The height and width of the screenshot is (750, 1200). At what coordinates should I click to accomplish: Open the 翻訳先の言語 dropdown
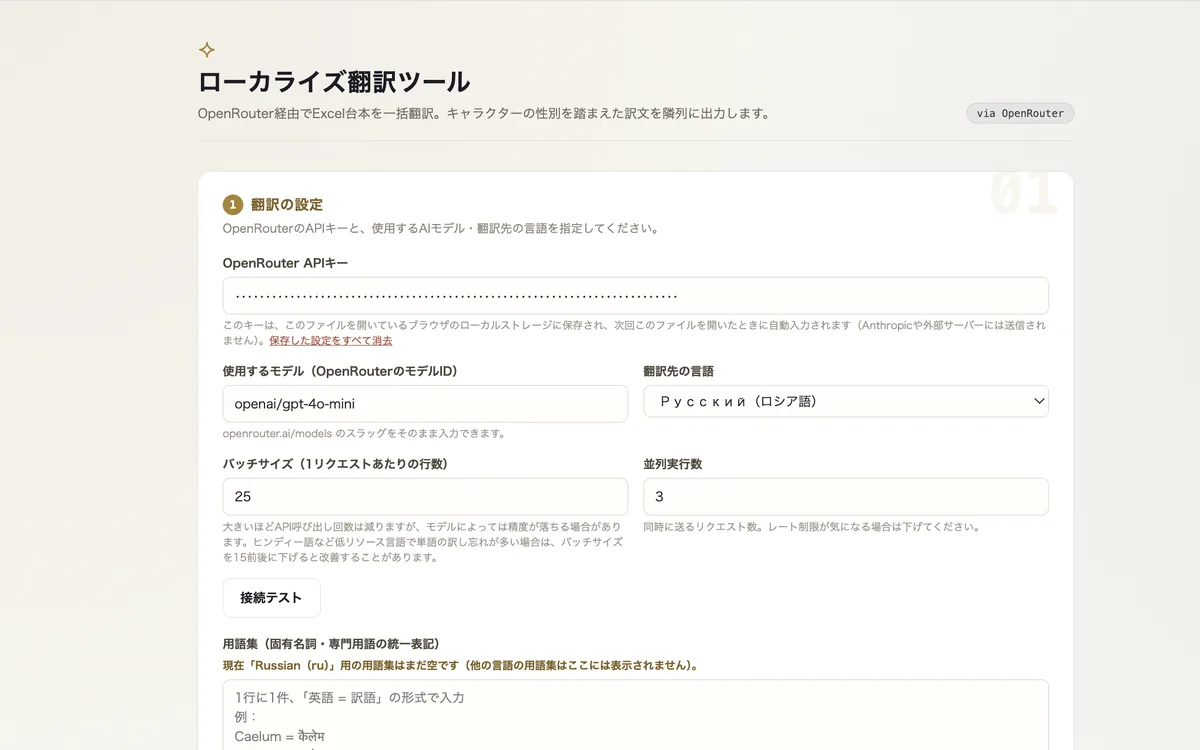846,401
